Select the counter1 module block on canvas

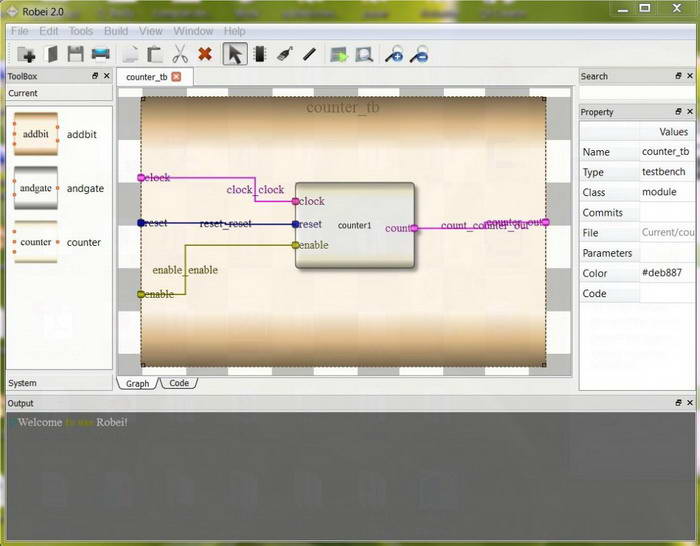tap(355, 226)
